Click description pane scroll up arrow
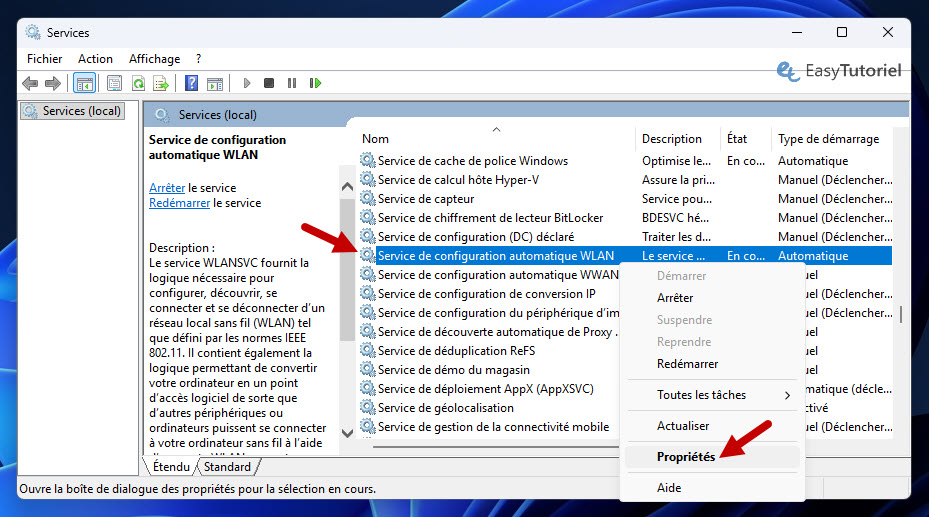929x517 pixels. tap(348, 187)
